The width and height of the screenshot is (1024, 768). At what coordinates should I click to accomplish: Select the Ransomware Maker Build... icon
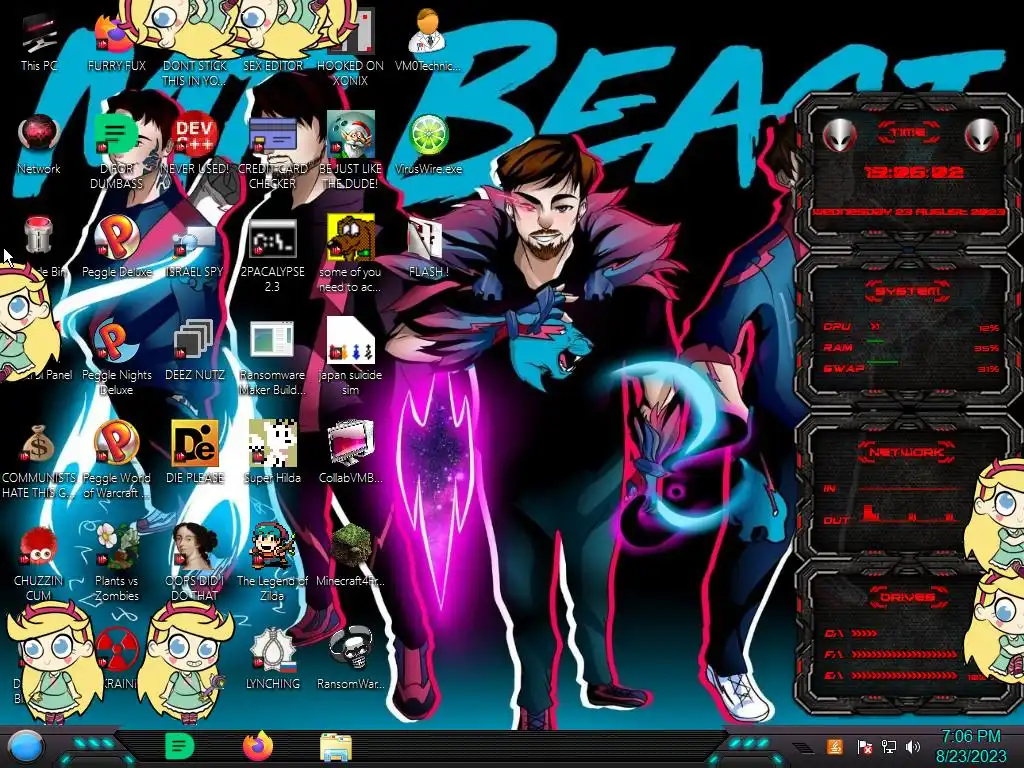(x=272, y=358)
